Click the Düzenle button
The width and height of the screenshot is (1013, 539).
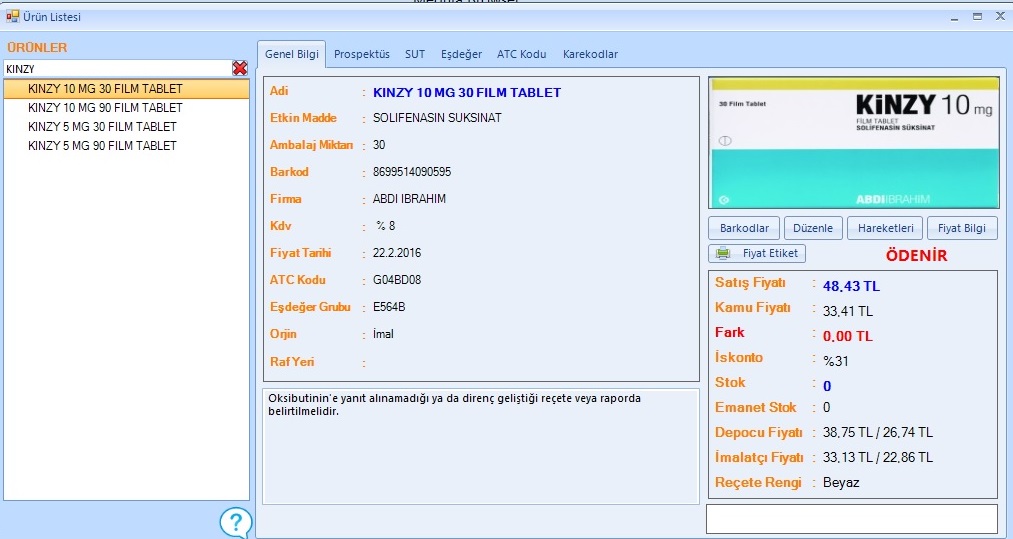tap(814, 228)
